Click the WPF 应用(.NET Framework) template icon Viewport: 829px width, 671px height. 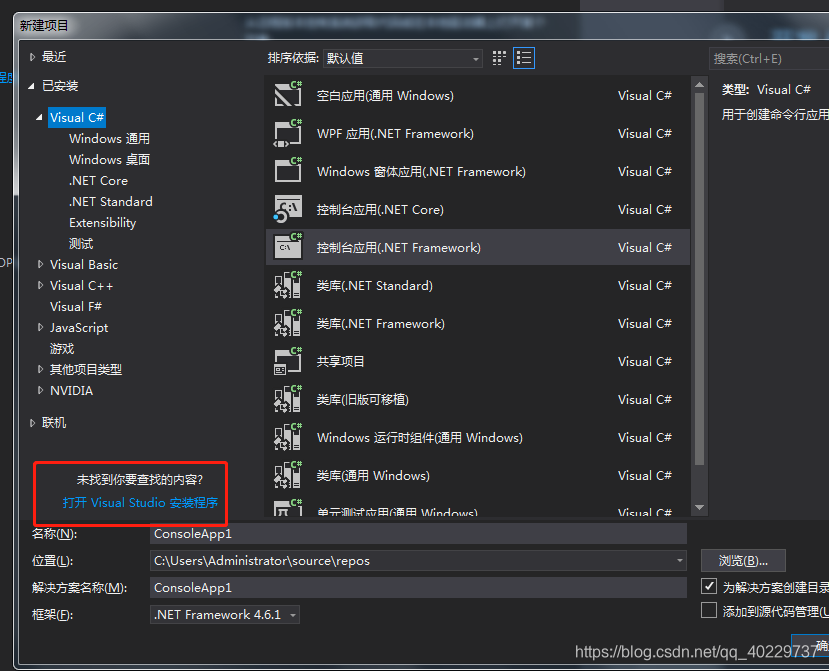(x=288, y=133)
